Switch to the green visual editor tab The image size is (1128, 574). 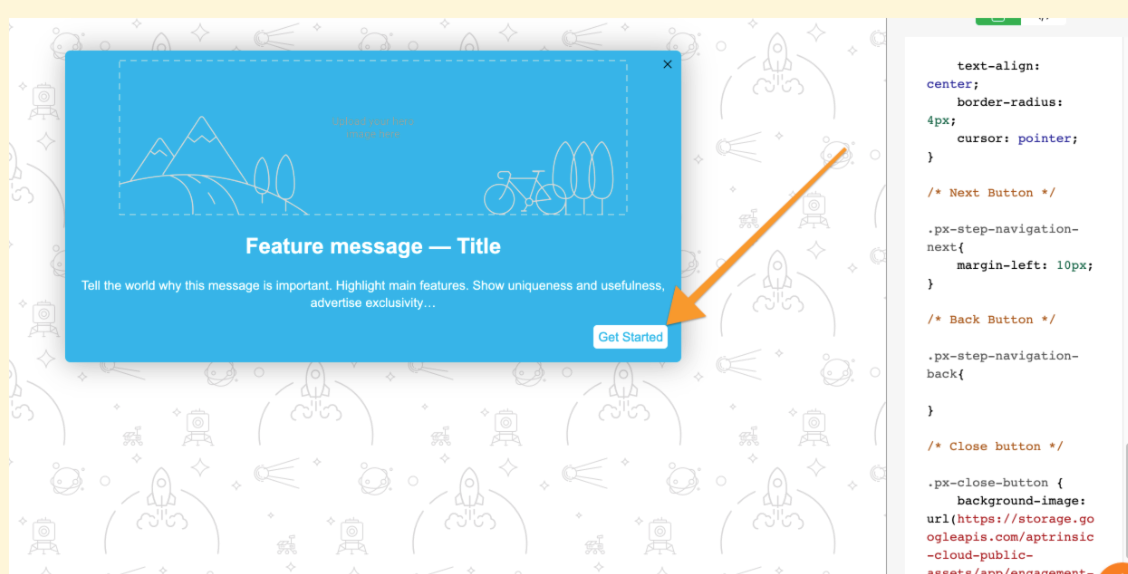pos(998,19)
